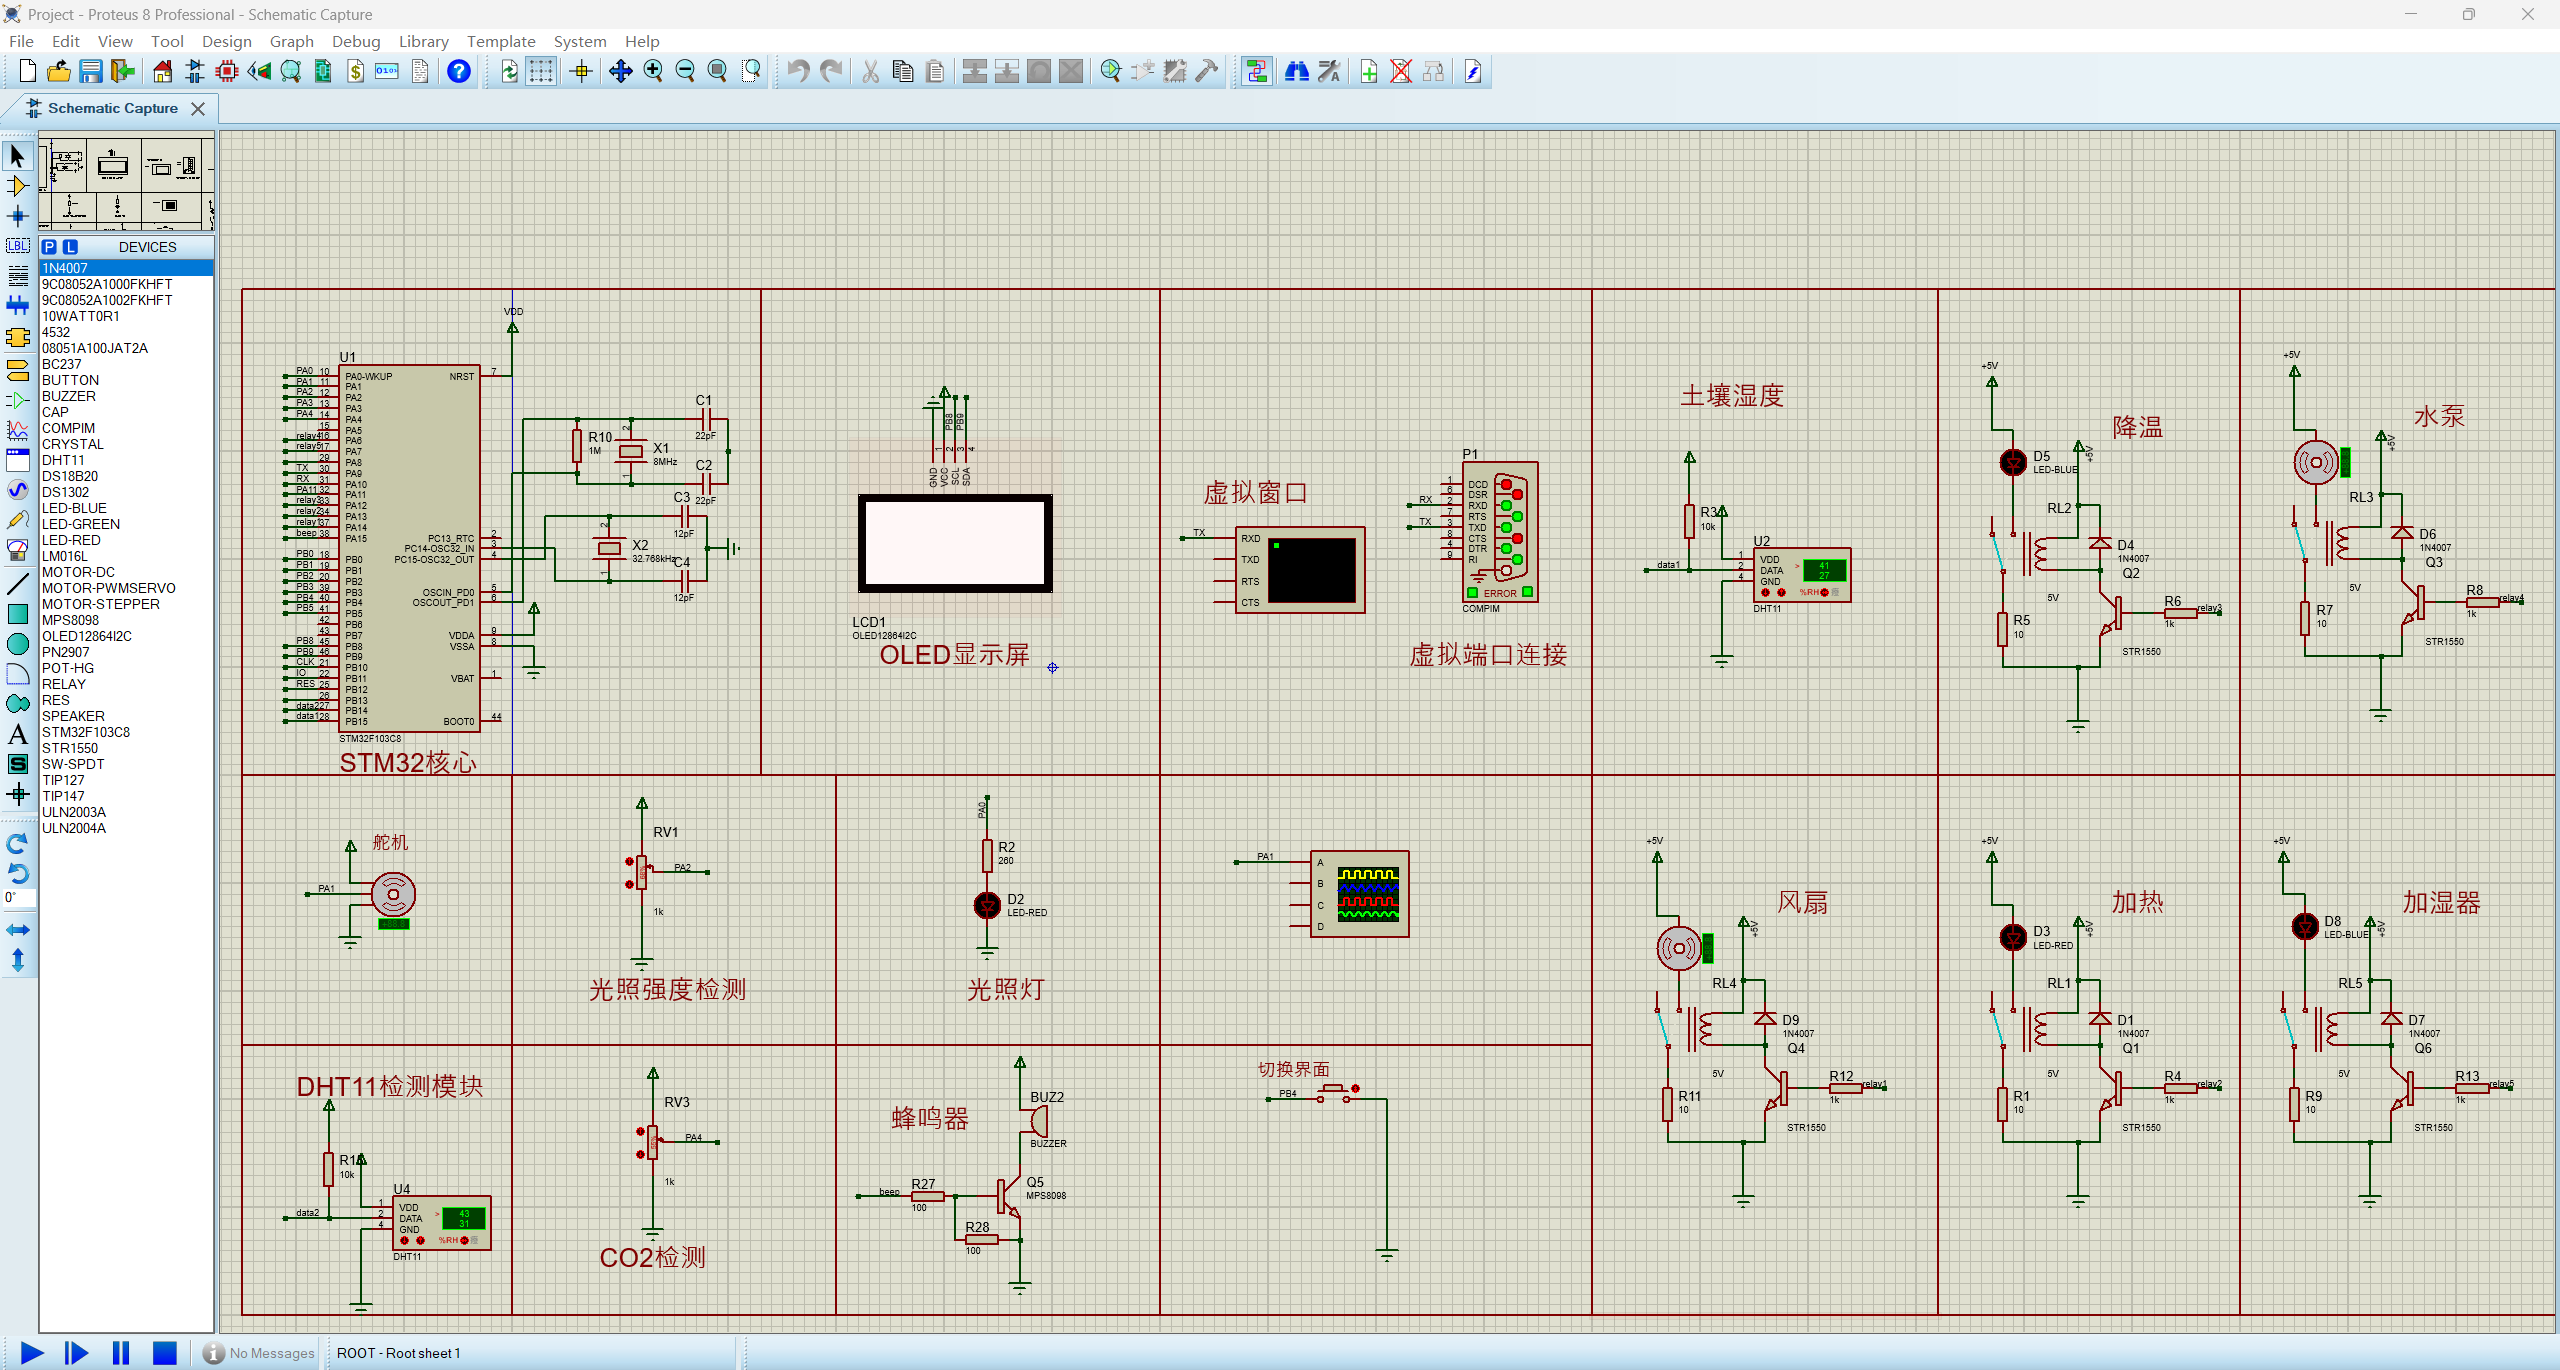Activate the Junction dot mode
Screen dimensions: 2560x1370
click(17, 216)
